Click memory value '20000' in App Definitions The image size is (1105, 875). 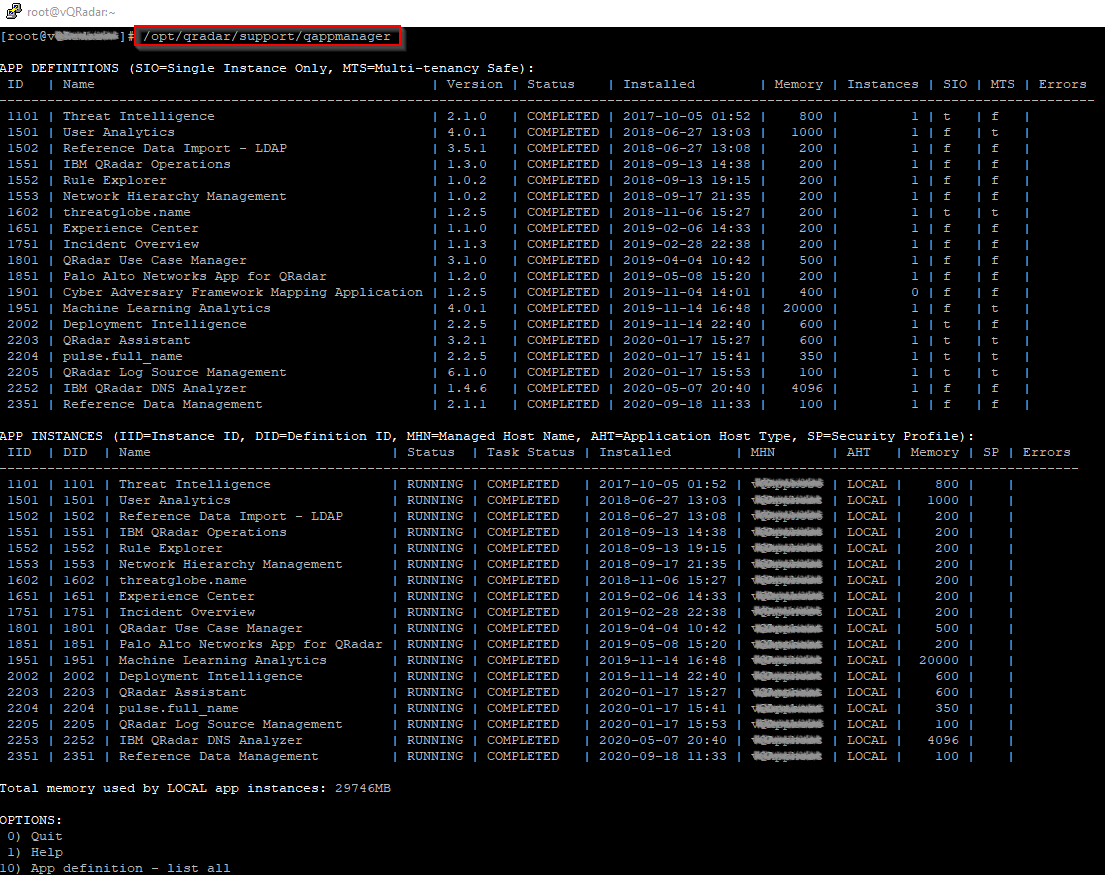pyautogui.click(x=803, y=309)
